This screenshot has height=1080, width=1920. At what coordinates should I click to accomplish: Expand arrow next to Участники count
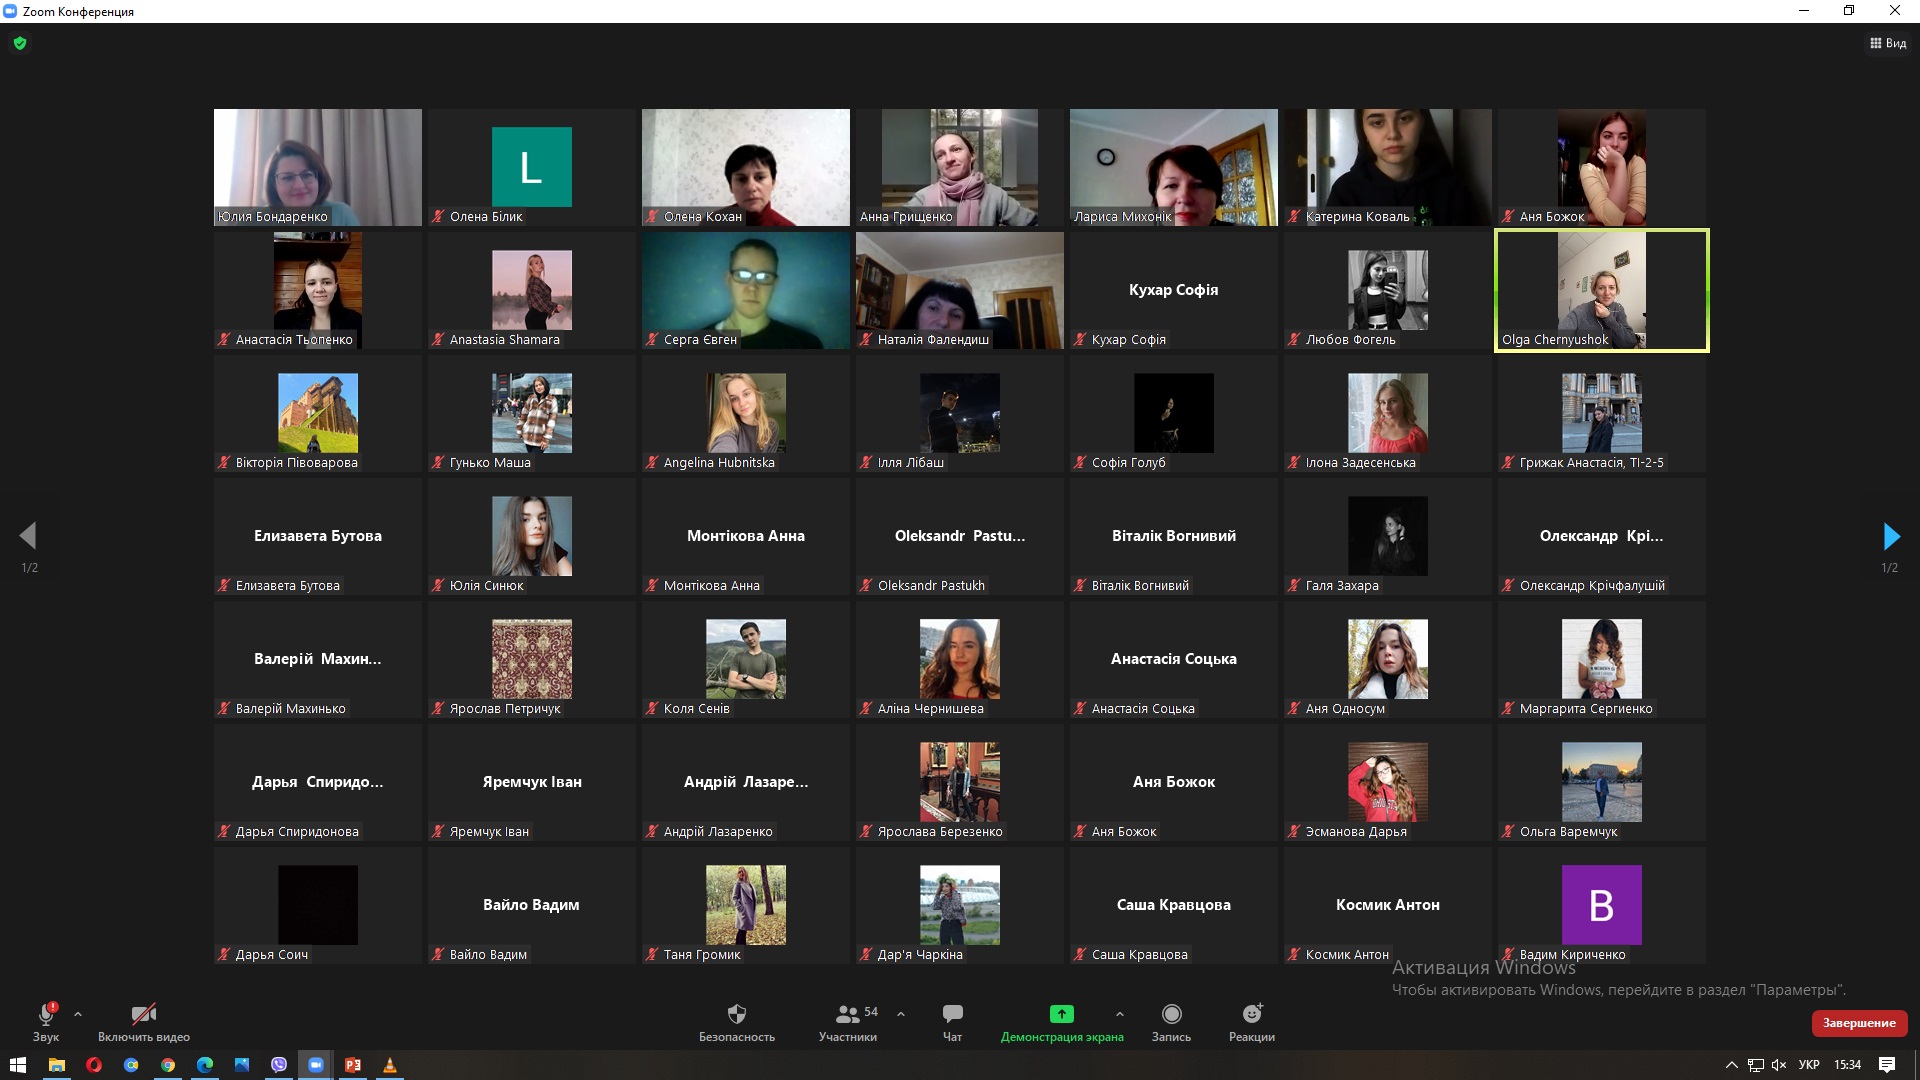pyautogui.click(x=901, y=1014)
